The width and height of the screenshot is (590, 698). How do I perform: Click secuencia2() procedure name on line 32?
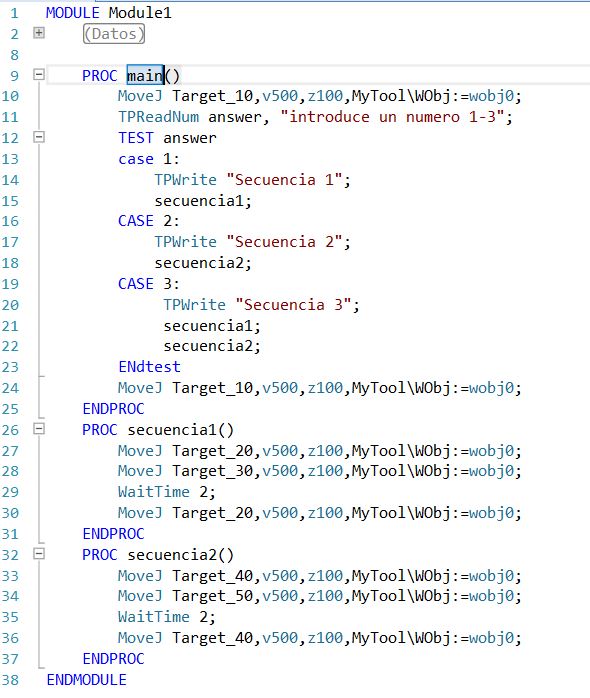pos(180,555)
